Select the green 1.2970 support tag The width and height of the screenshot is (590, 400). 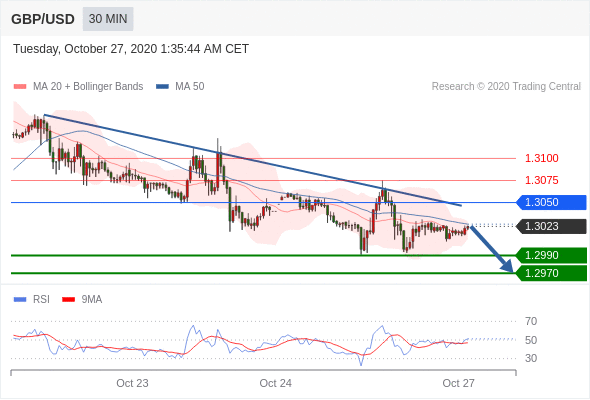(x=551, y=273)
